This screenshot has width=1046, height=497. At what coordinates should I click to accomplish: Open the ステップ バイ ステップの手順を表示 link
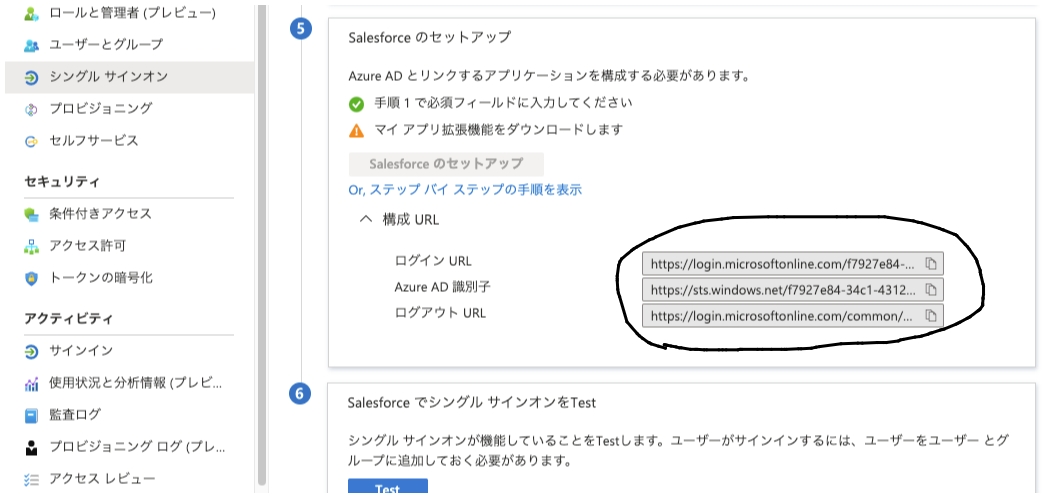click(465, 190)
